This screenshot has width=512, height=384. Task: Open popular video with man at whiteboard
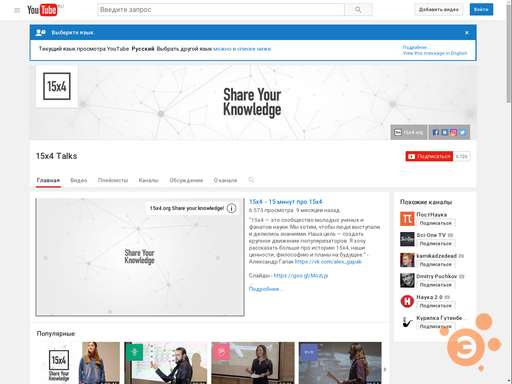(x=166, y=363)
